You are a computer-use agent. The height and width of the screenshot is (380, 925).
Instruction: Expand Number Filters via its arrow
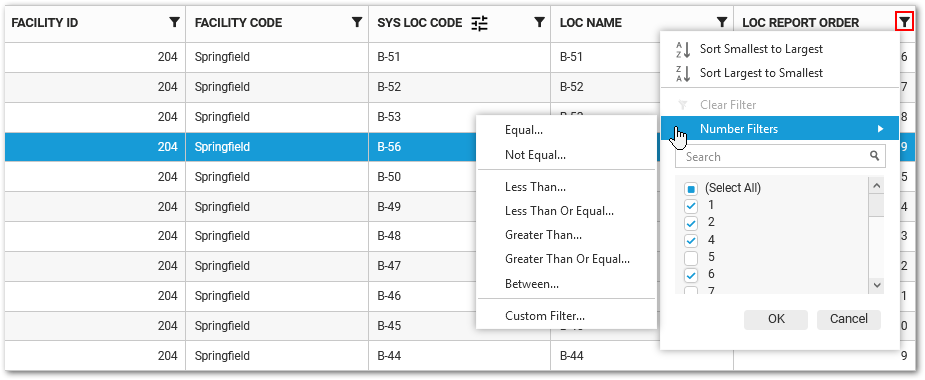(880, 129)
